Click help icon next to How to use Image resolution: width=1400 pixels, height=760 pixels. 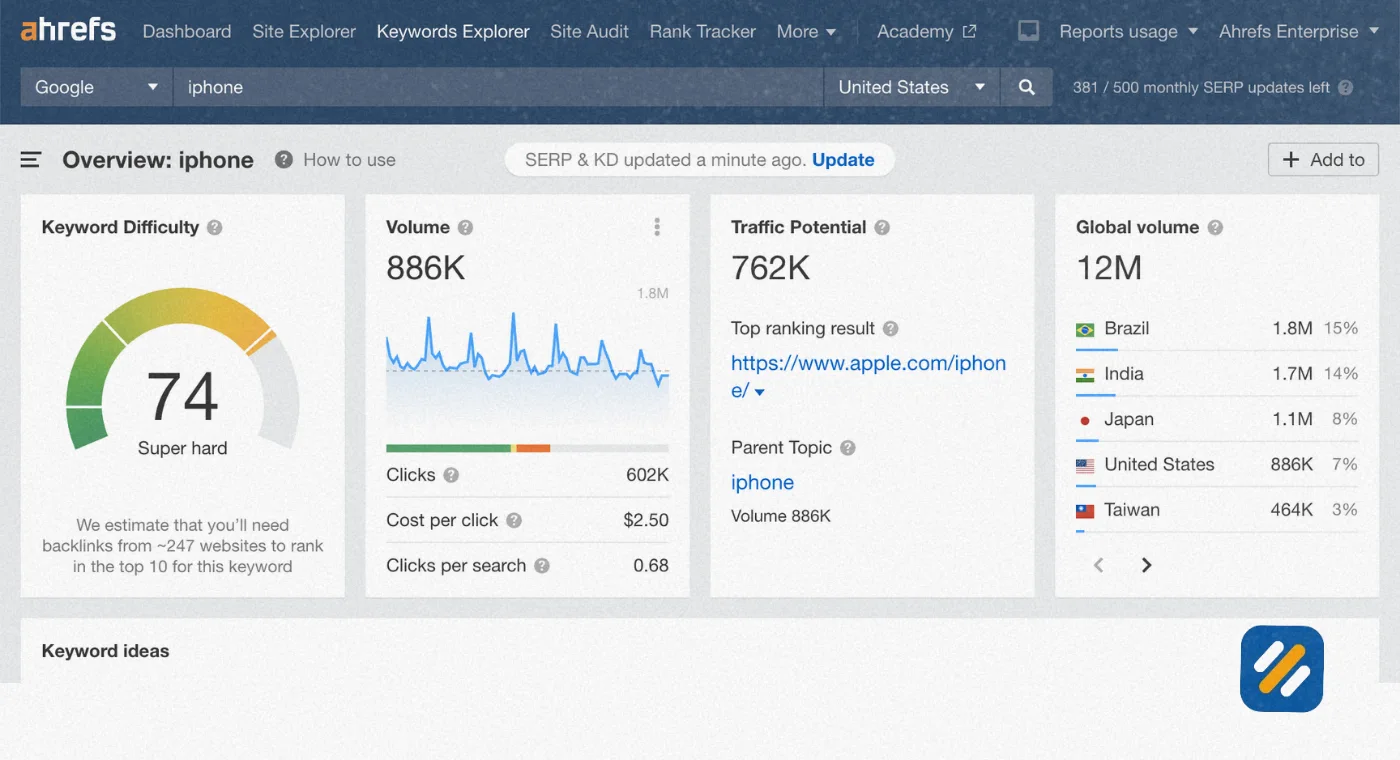284,159
